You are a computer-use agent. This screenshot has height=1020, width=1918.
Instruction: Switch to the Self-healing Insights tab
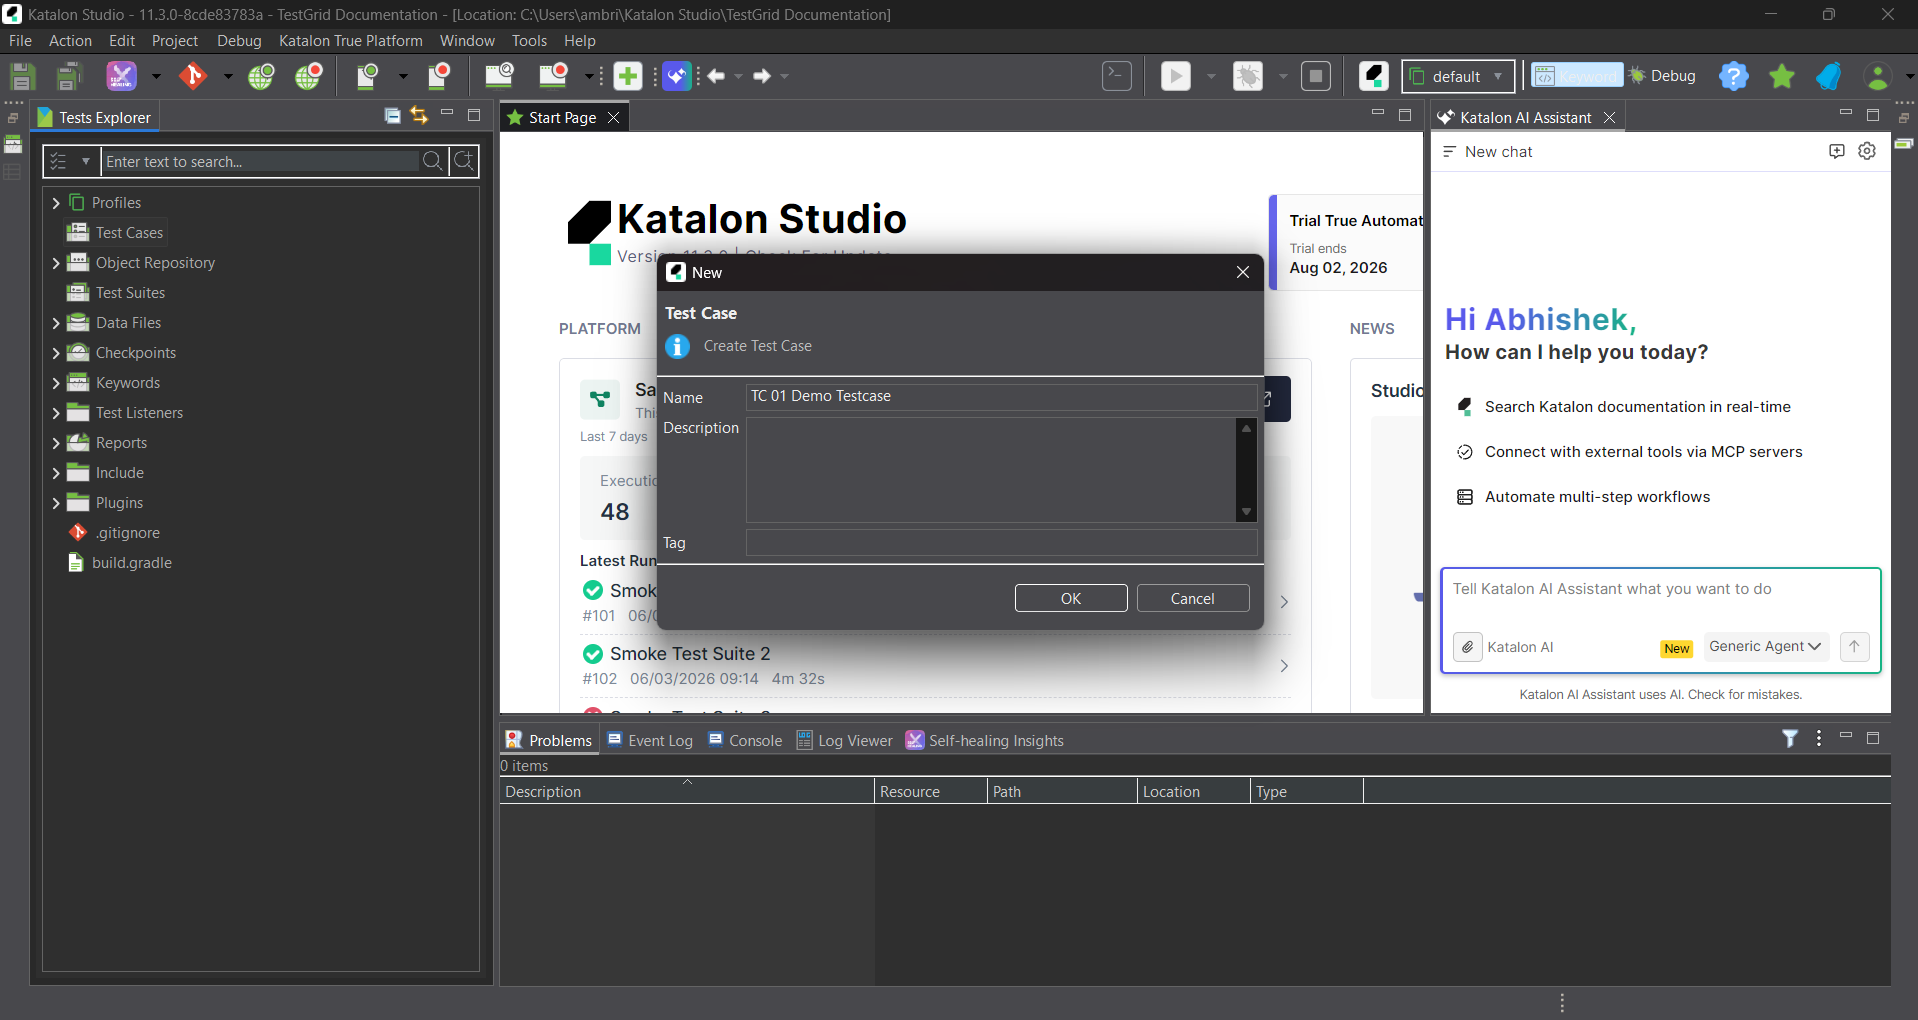(x=985, y=740)
